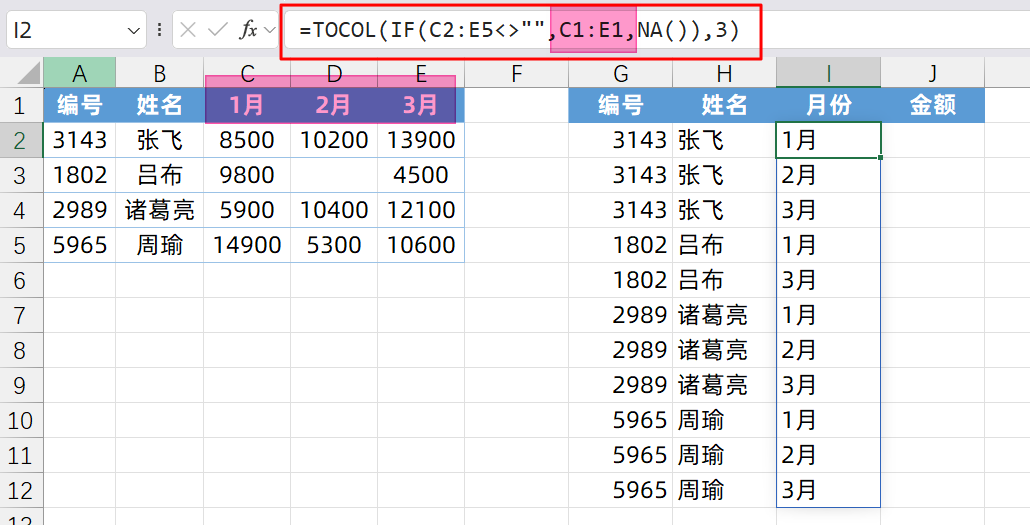Click the fill handle of cell I2
1030x525 pixels.
pos(880,158)
